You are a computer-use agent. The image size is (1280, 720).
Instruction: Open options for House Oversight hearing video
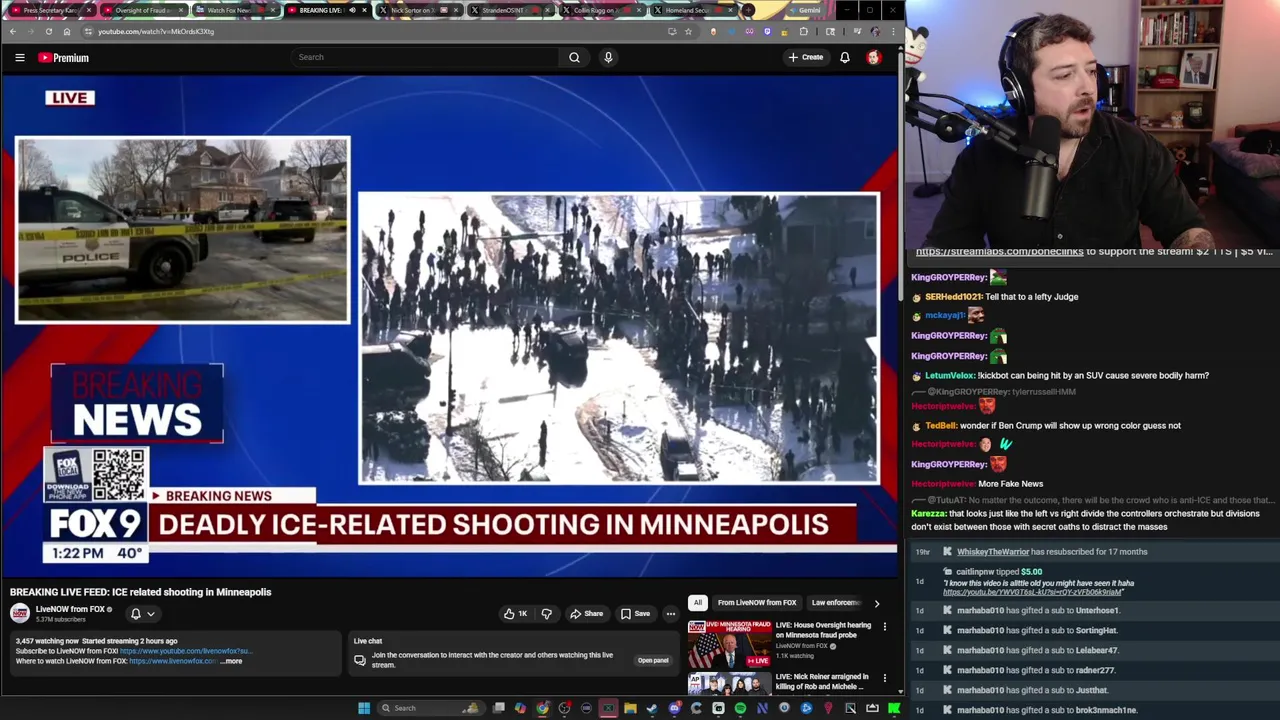click(884, 627)
